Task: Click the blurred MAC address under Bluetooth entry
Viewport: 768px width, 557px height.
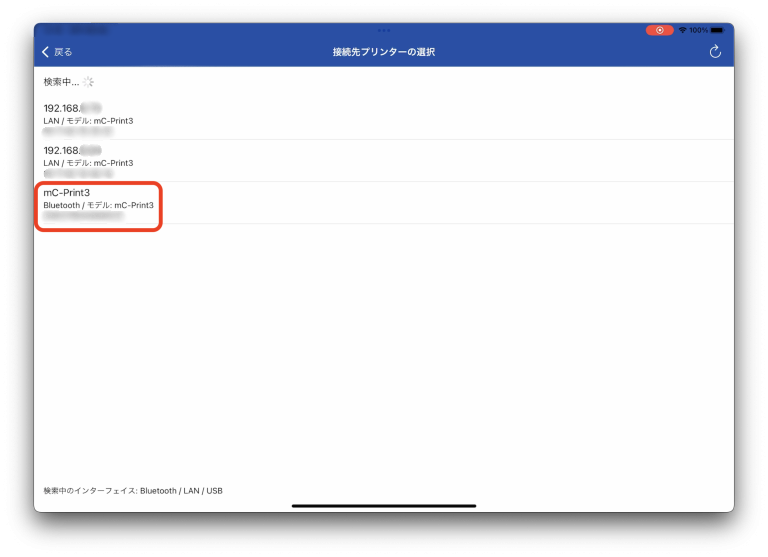Action: tap(83, 216)
